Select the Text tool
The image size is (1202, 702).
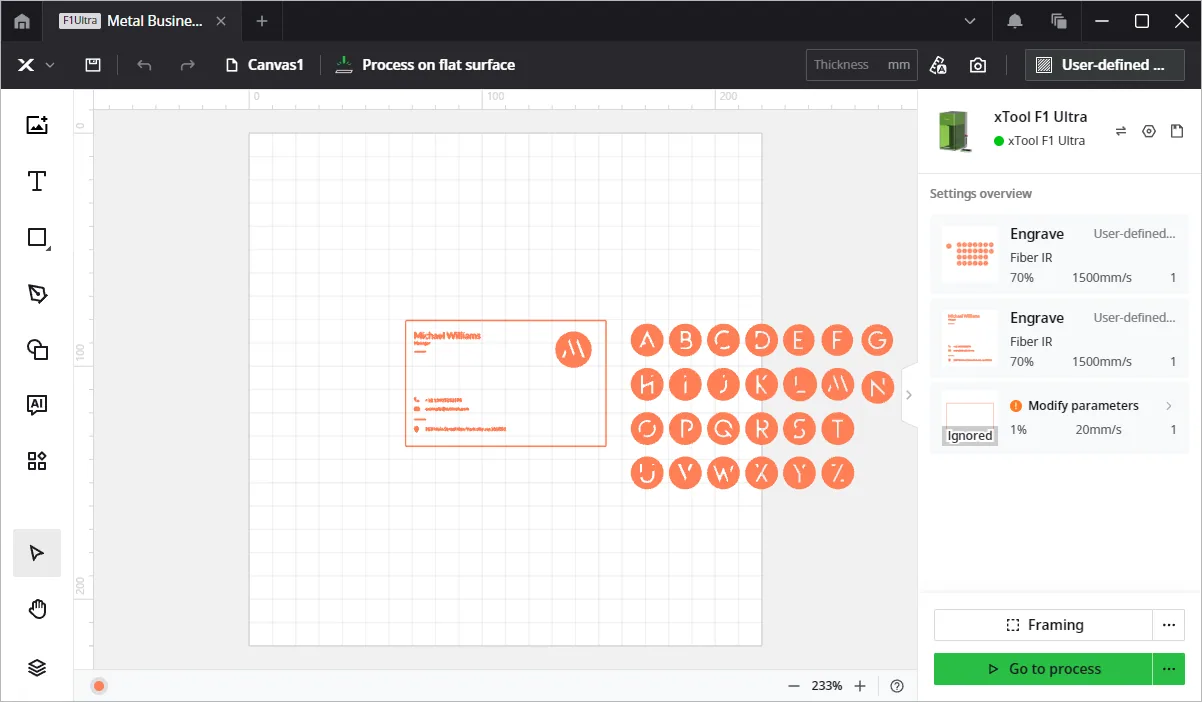[x=37, y=181]
